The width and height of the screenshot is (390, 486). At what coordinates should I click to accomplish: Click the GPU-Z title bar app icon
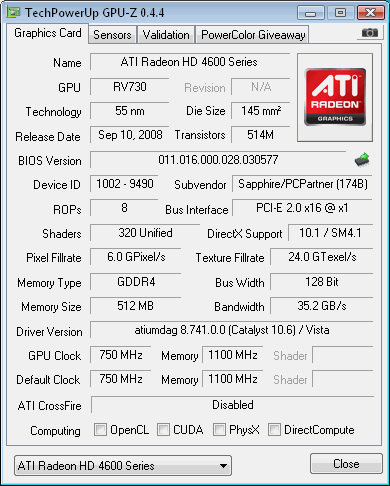pyautogui.click(x=14, y=12)
